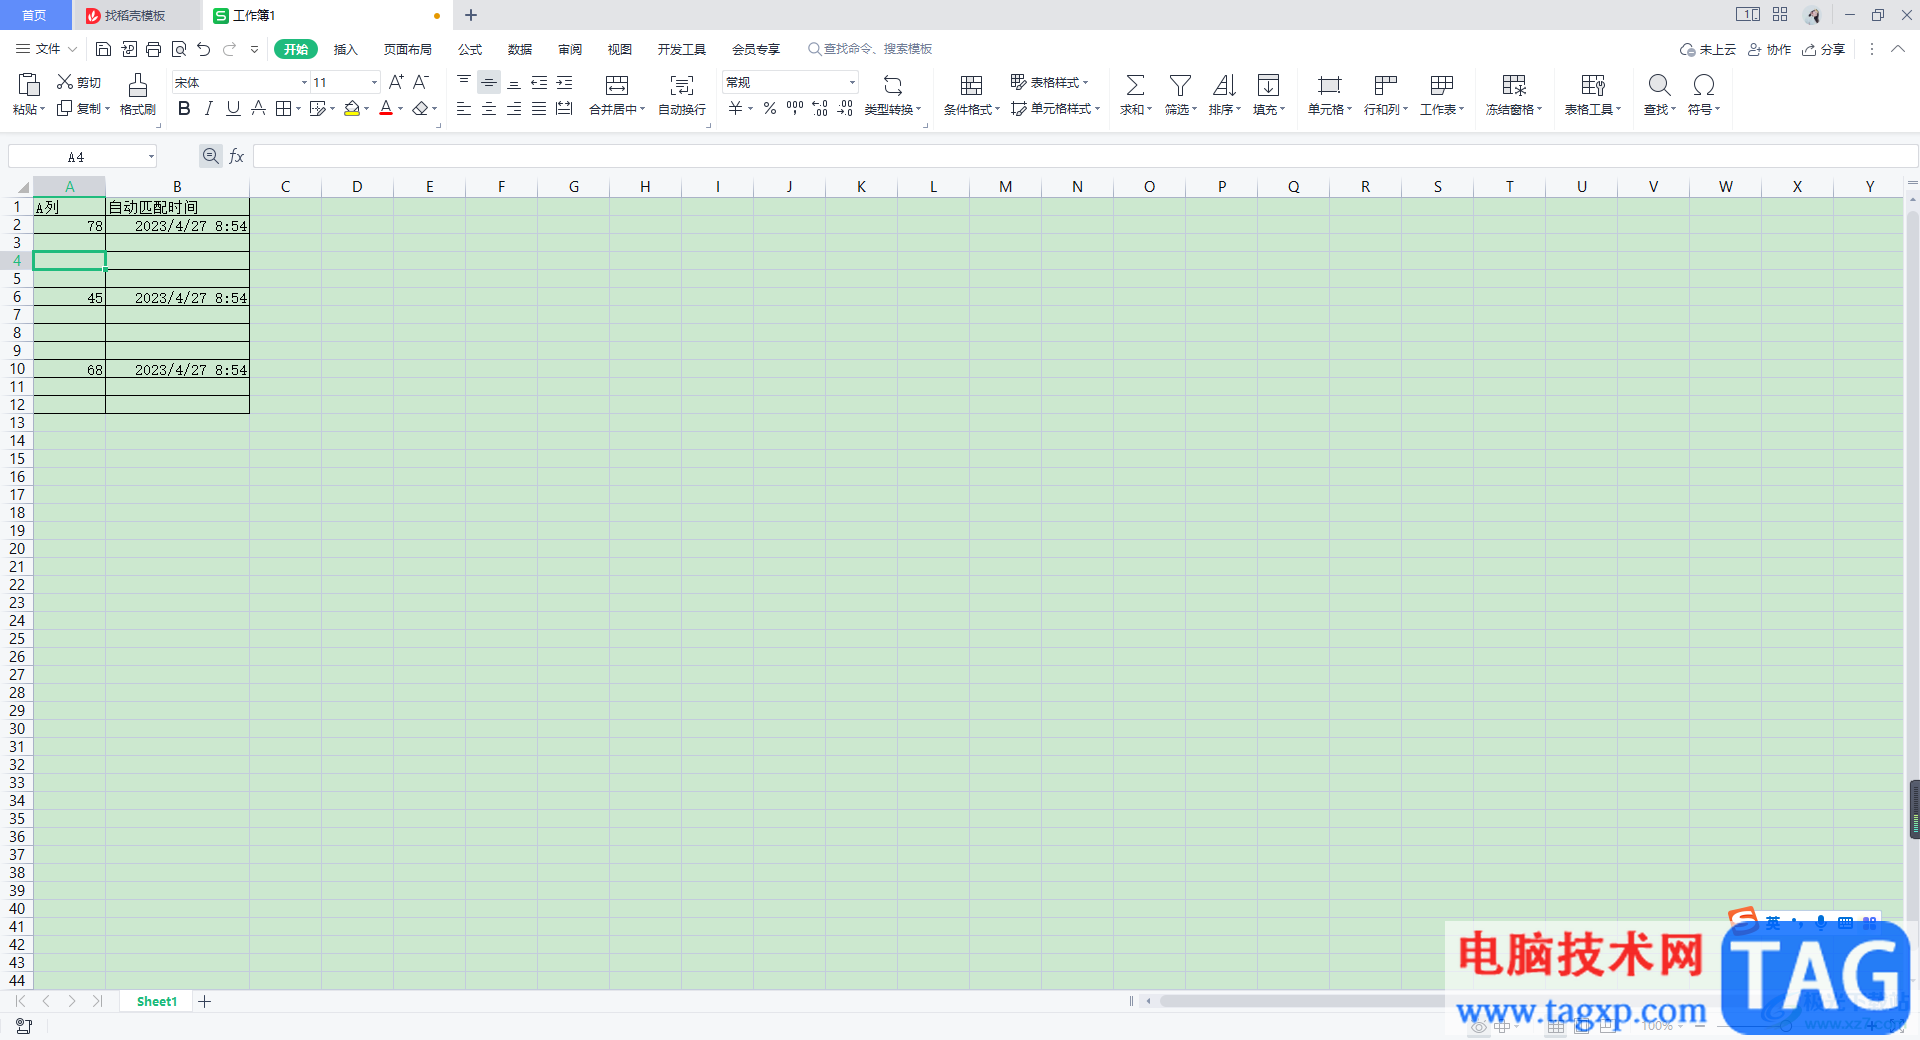Switch to the 插入 Insert tab
Screen dimensions: 1920x1040
tap(345, 49)
